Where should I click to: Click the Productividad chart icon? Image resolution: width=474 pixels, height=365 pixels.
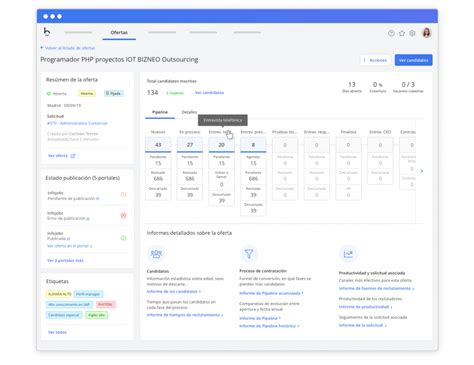(x=348, y=254)
